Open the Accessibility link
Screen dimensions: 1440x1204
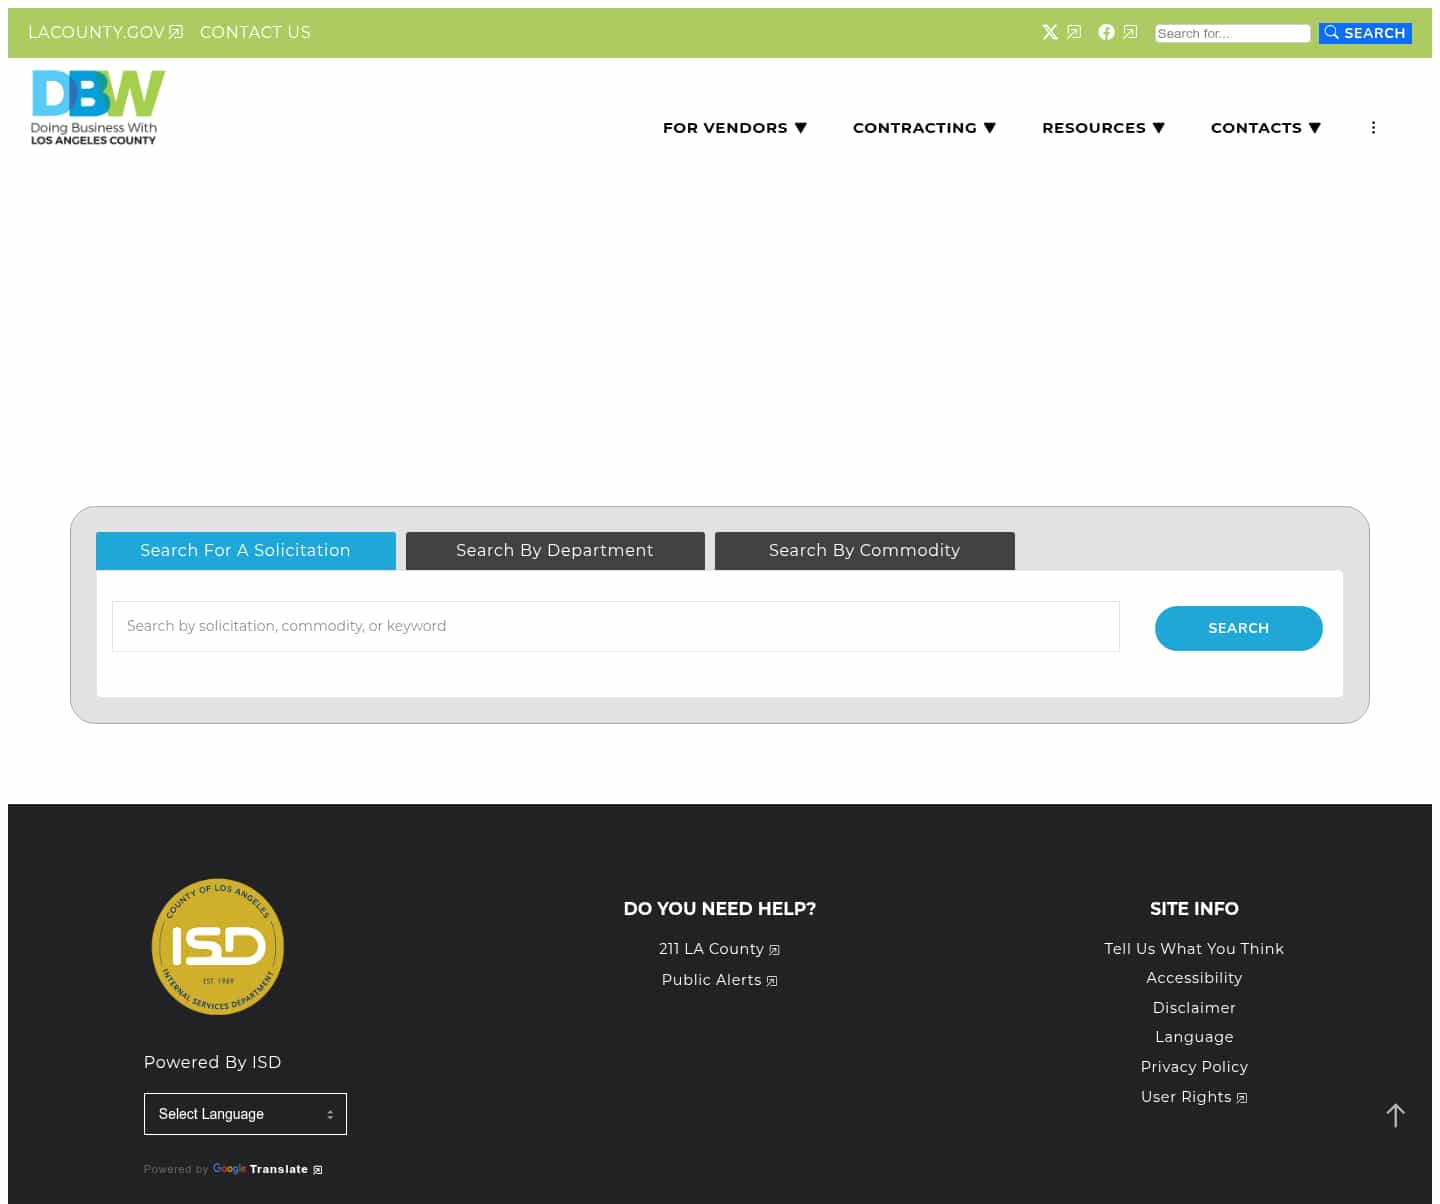coord(1194,978)
